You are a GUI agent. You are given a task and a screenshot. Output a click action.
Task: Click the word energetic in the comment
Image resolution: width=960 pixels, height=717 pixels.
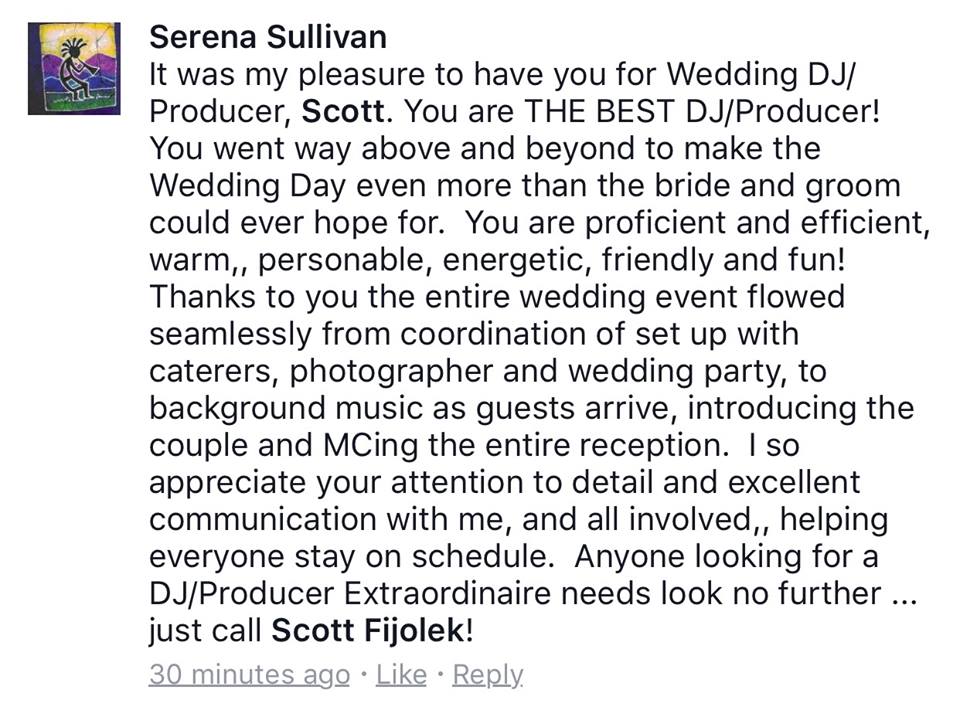click(x=517, y=260)
